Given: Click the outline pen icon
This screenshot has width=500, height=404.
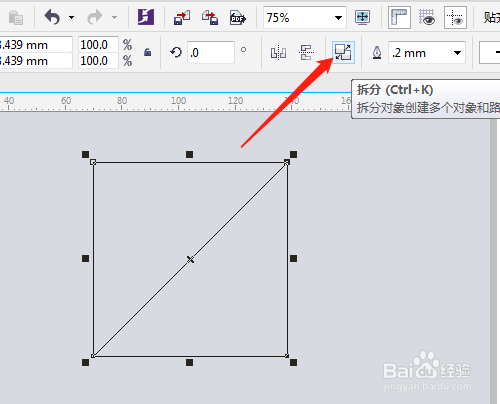Looking at the screenshot, I should (377, 53).
